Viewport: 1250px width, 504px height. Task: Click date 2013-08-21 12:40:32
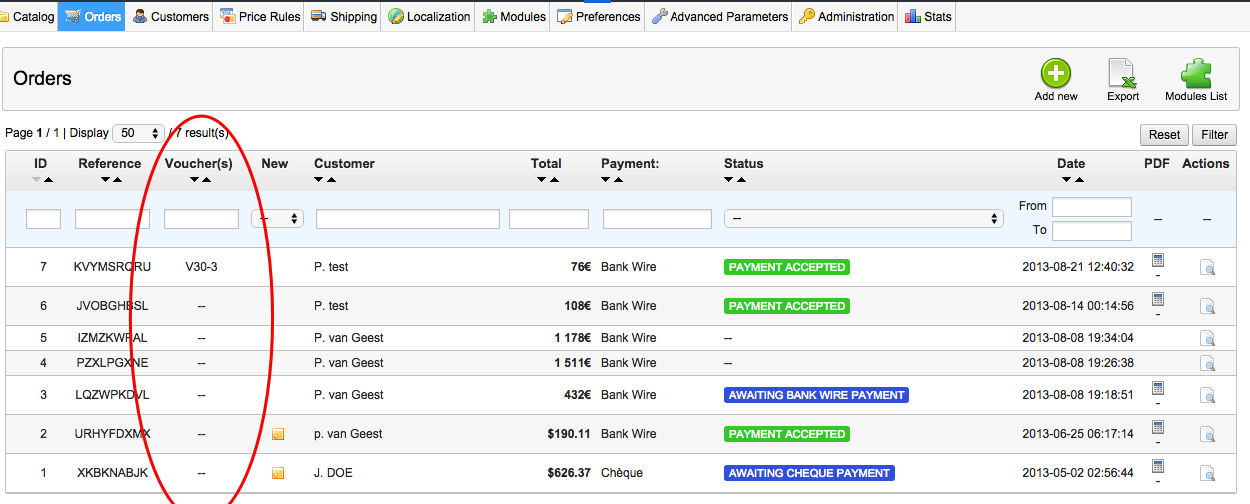click(x=1076, y=267)
